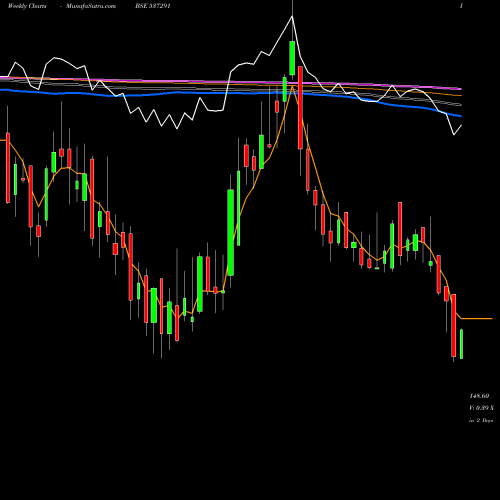Viewport: 500px width, 500px height.
Task: Click the 'BSE 537291' symbol text
Action: [x=153, y=6]
